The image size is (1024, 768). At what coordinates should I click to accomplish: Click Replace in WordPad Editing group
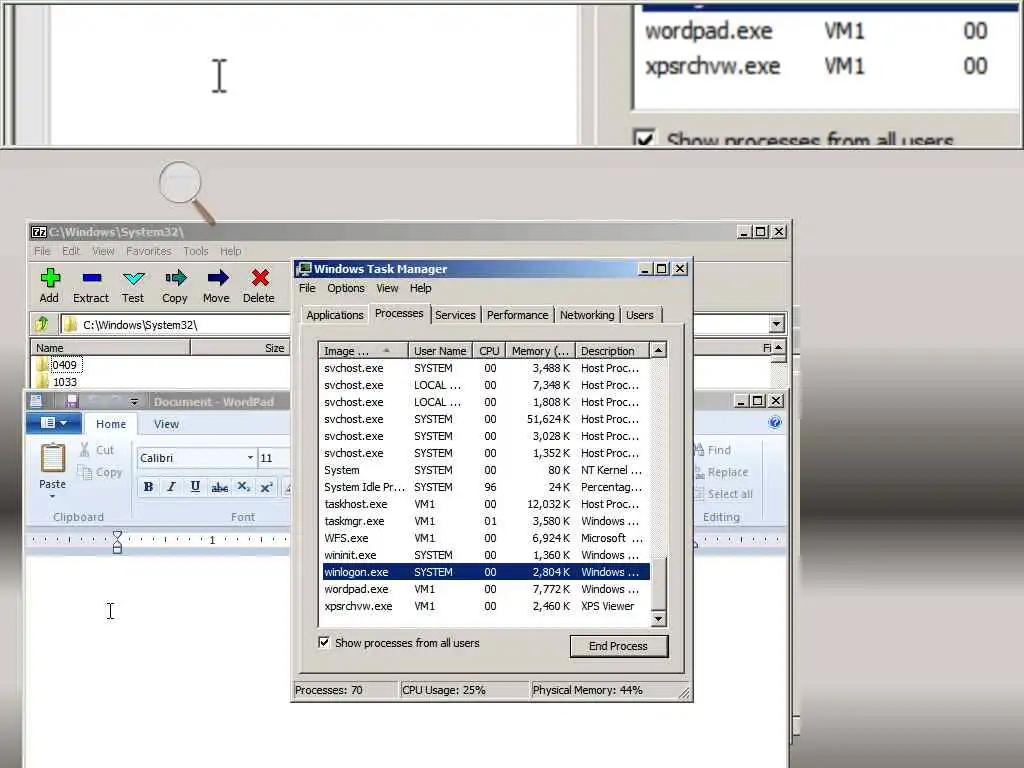click(721, 472)
